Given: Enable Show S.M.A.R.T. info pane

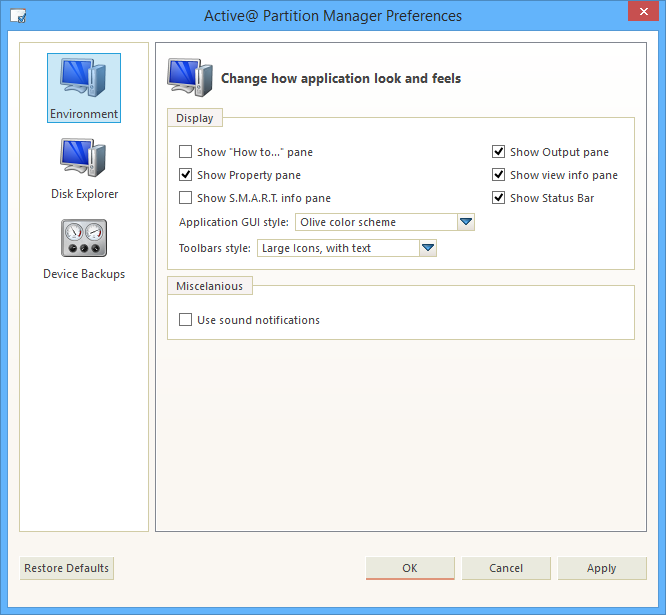Looking at the screenshot, I should [185, 197].
